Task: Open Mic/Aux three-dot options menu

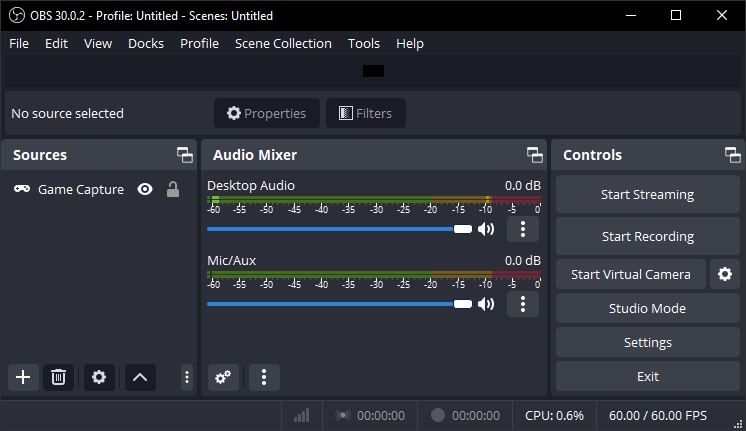Action: click(x=523, y=304)
